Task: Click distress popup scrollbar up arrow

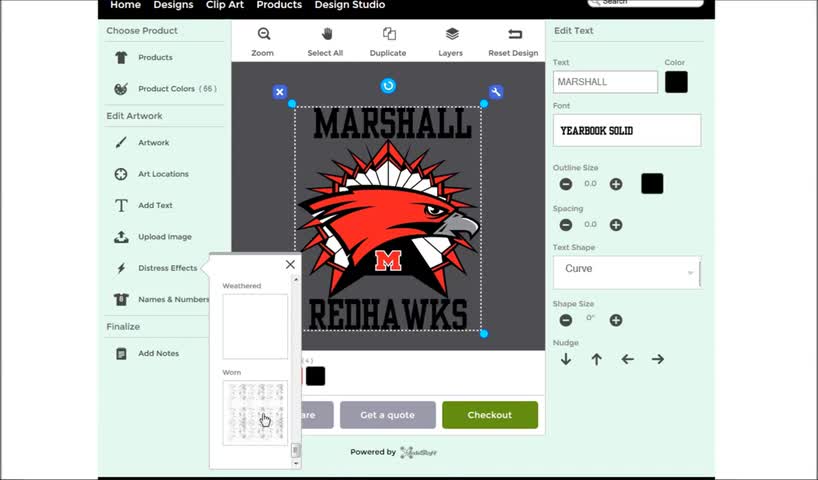Action: tap(296, 280)
